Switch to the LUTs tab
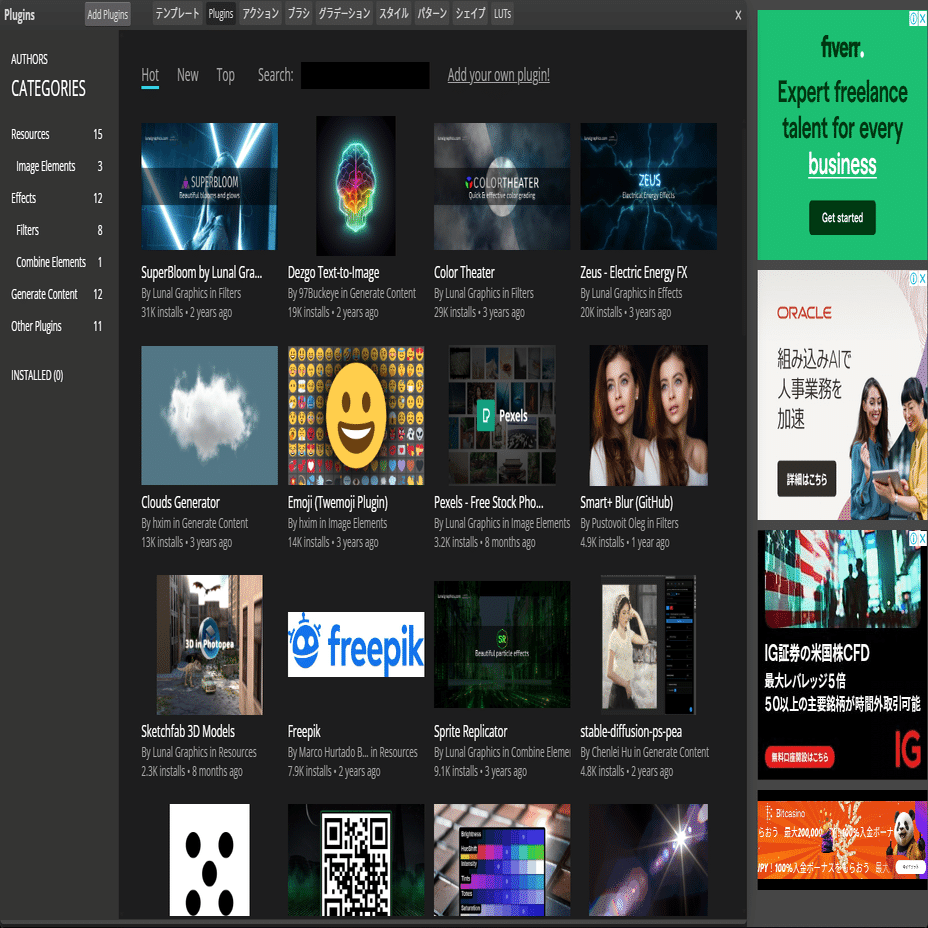The height and width of the screenshot is (928, 928). (x=502, y=14)
